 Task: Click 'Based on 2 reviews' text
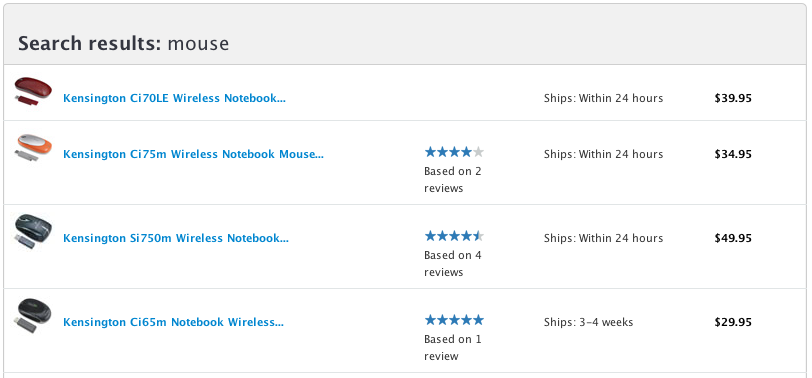453,180
